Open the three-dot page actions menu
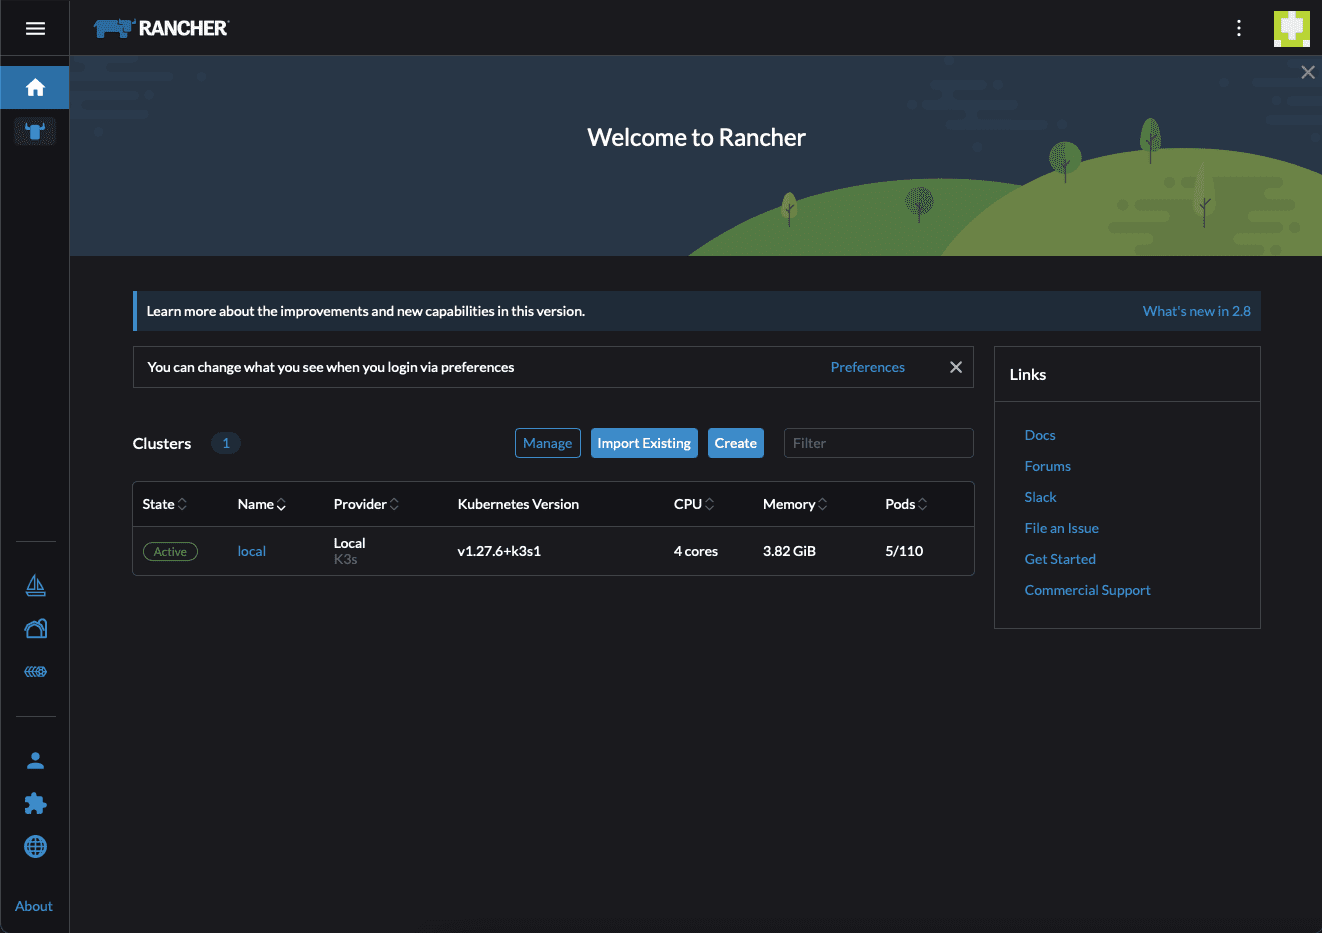This screenshot has height=933, width=1322. 1238,28
